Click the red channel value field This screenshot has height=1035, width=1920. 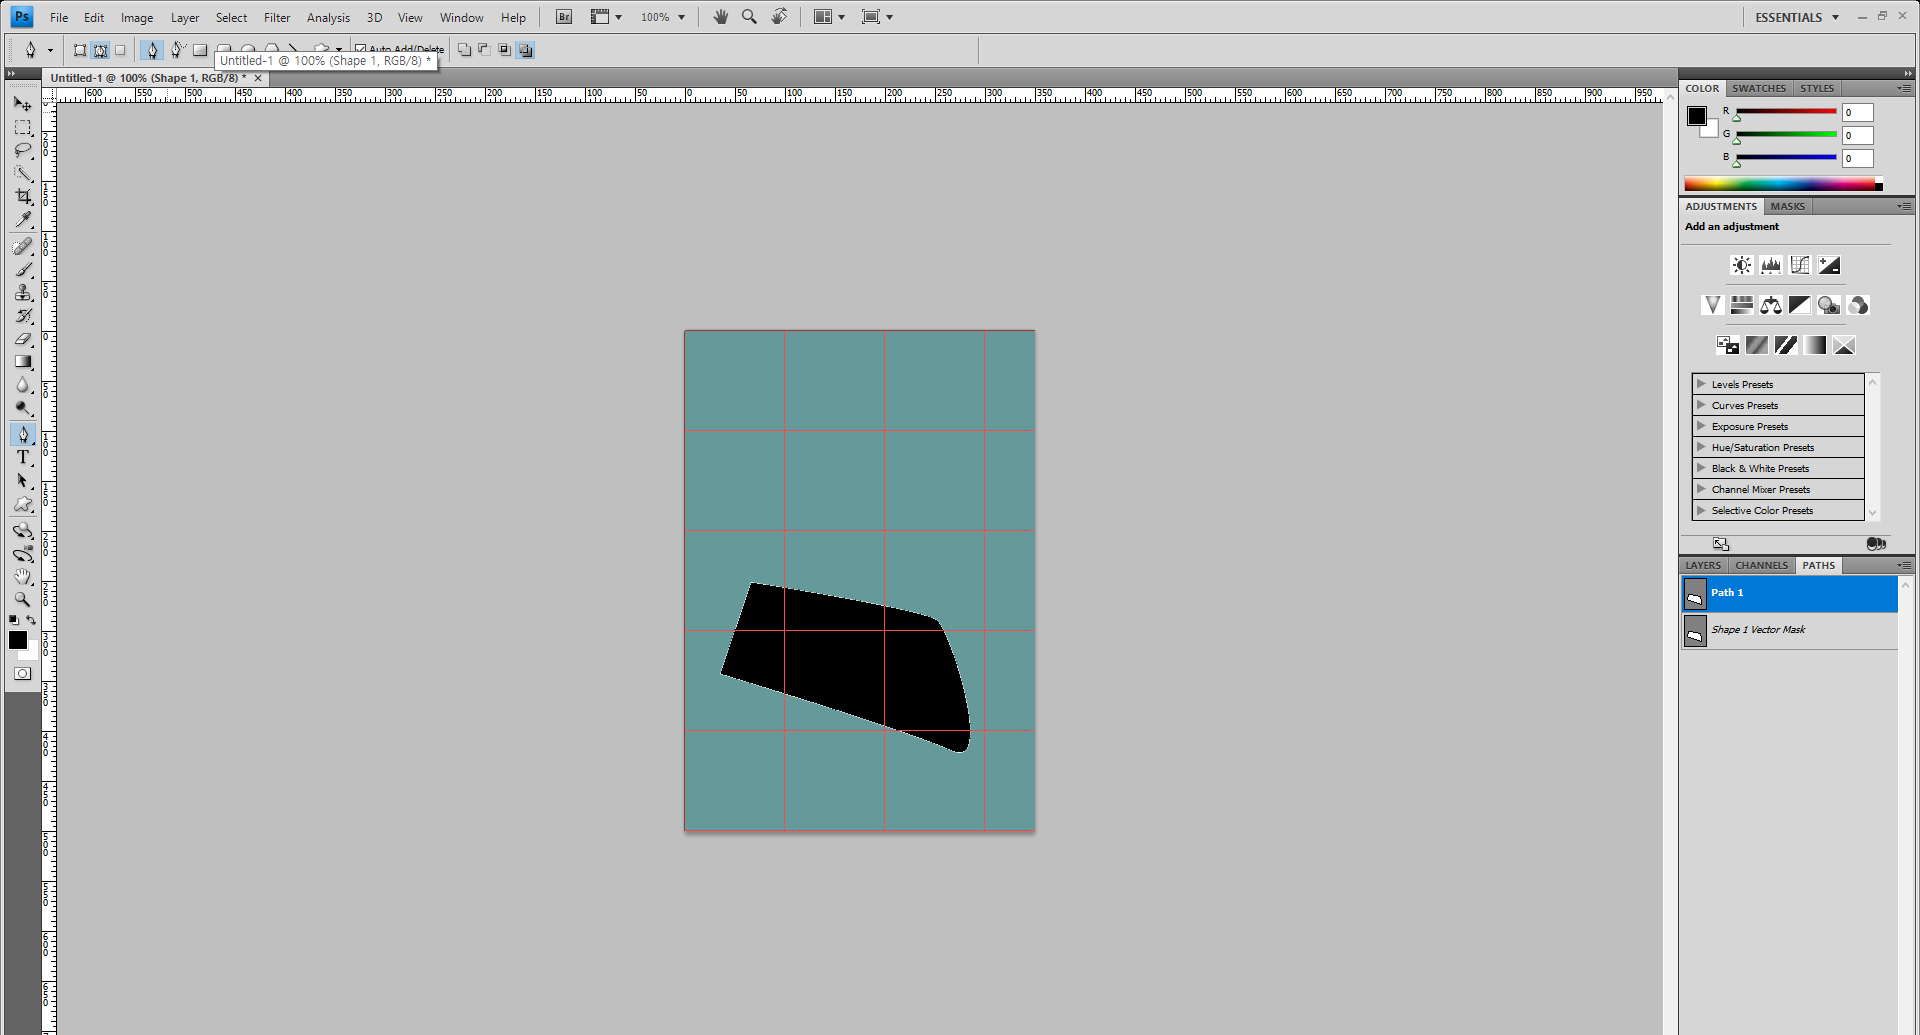1857,113
